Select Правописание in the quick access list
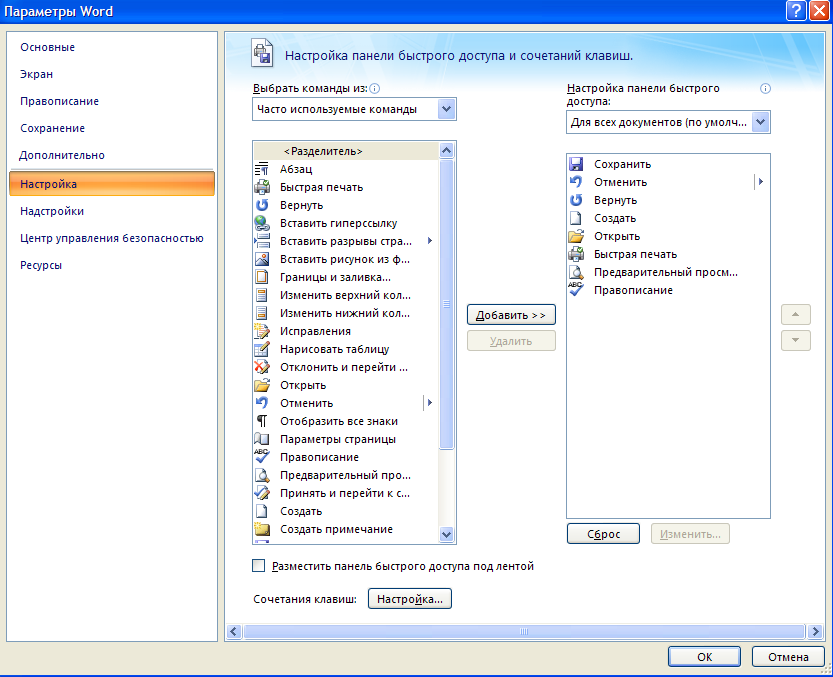Viewport: 833px width, 677px height. (x=668, y=290)
